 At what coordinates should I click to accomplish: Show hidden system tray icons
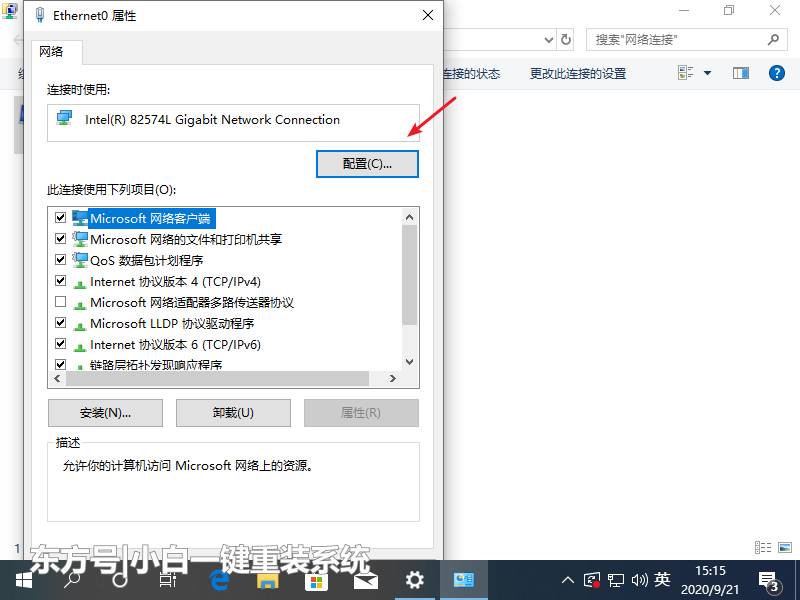[568, 580]
